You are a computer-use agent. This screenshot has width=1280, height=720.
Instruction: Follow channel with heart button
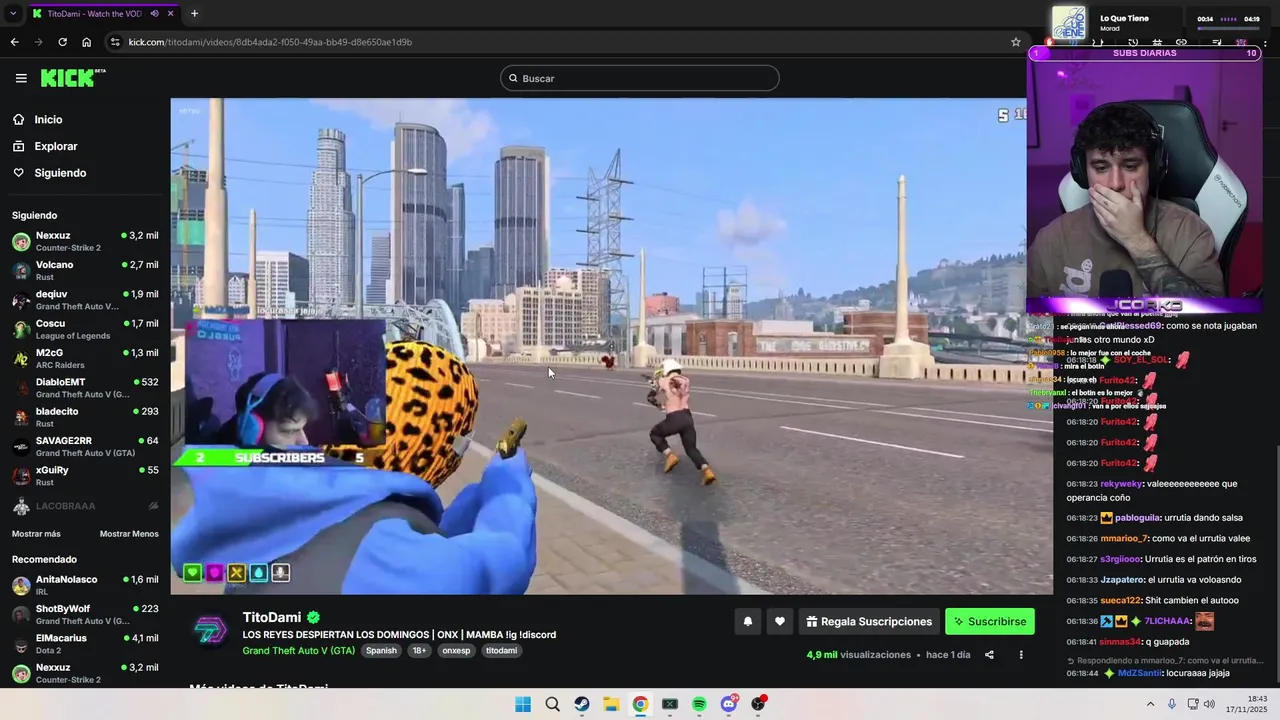(779, 621)
